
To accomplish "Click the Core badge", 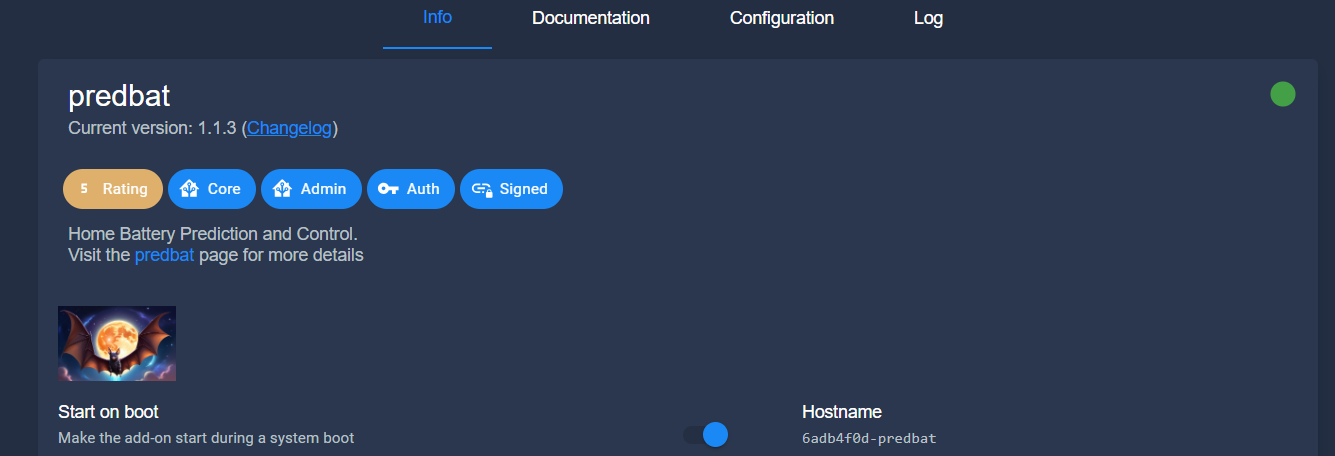I will 212,189.
